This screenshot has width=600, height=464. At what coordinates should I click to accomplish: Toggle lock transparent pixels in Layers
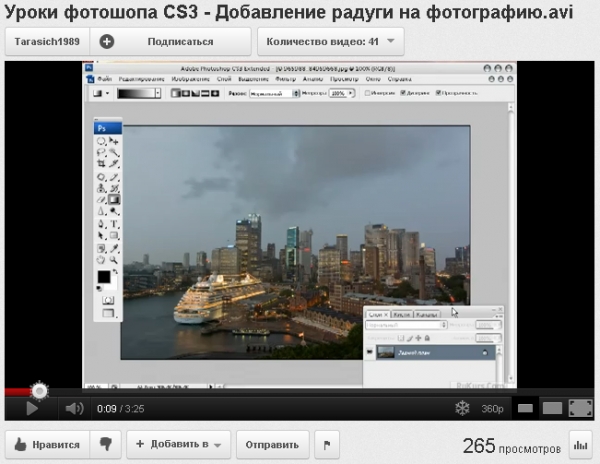(x=401, y=338)
